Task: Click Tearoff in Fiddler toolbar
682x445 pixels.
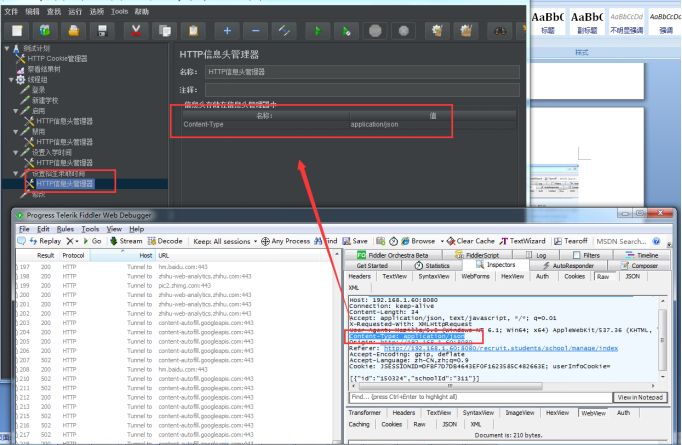Action: pyautogui.click(x=571, y=241)
